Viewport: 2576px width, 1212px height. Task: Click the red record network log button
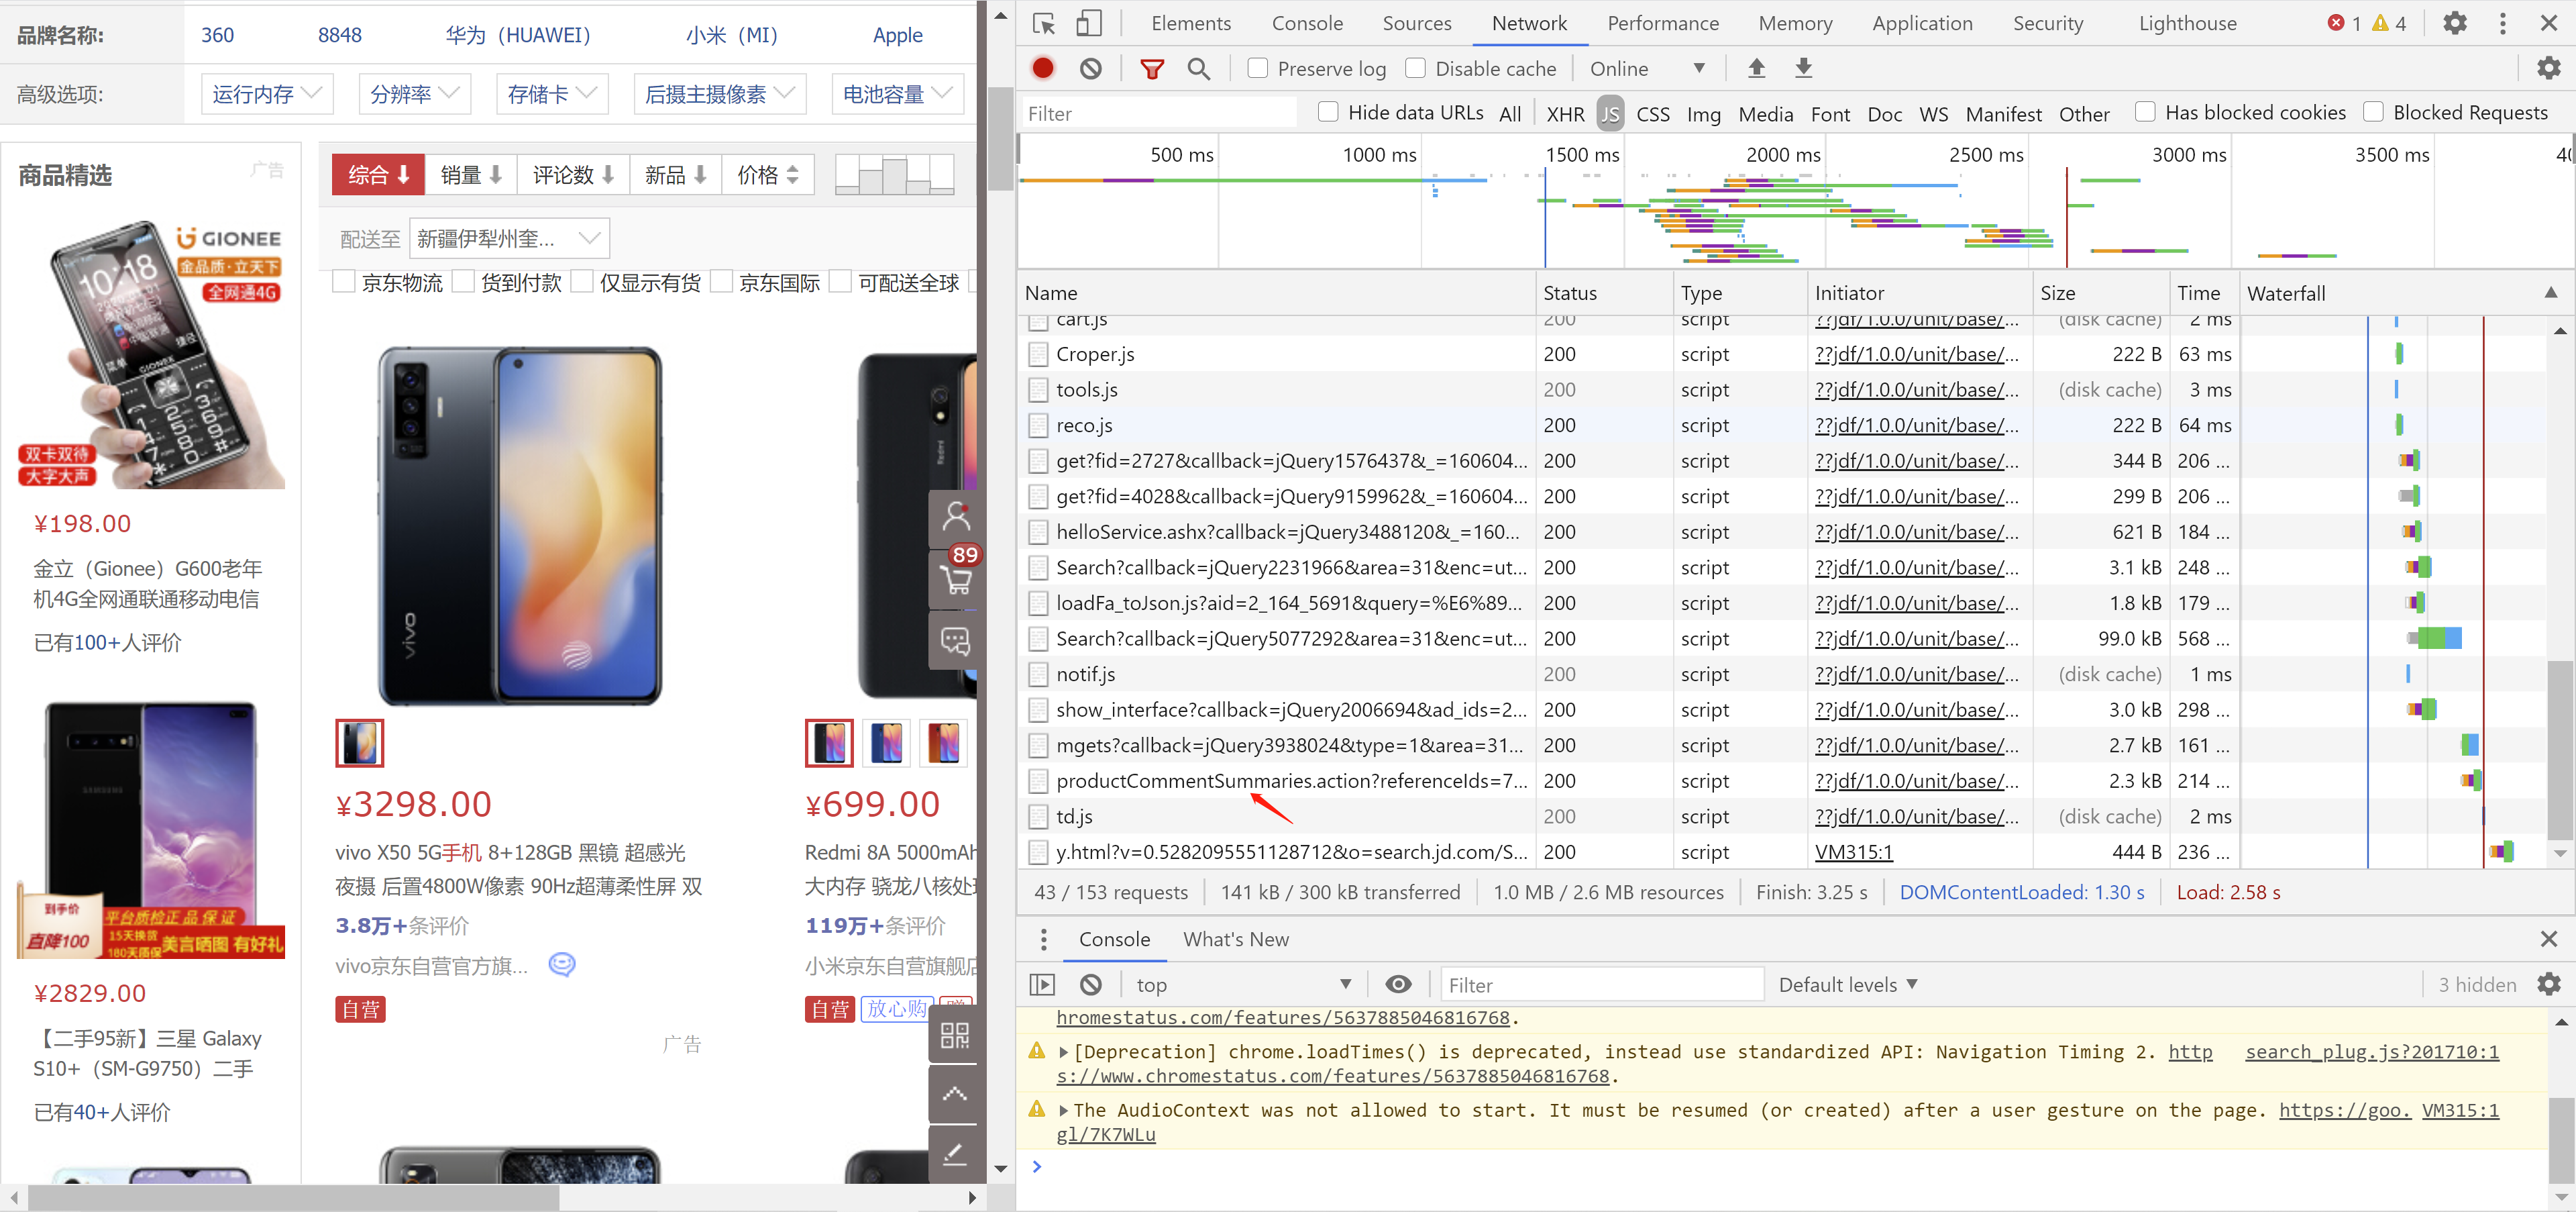(x=1042, y=68)
